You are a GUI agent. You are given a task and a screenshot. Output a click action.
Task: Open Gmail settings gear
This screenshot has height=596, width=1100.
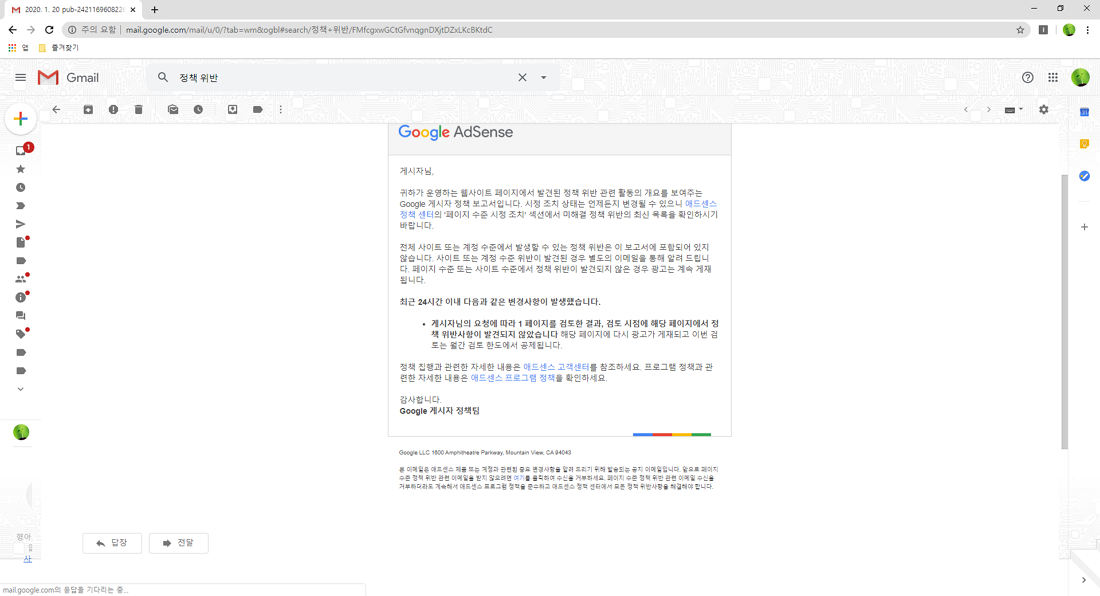1044,109
